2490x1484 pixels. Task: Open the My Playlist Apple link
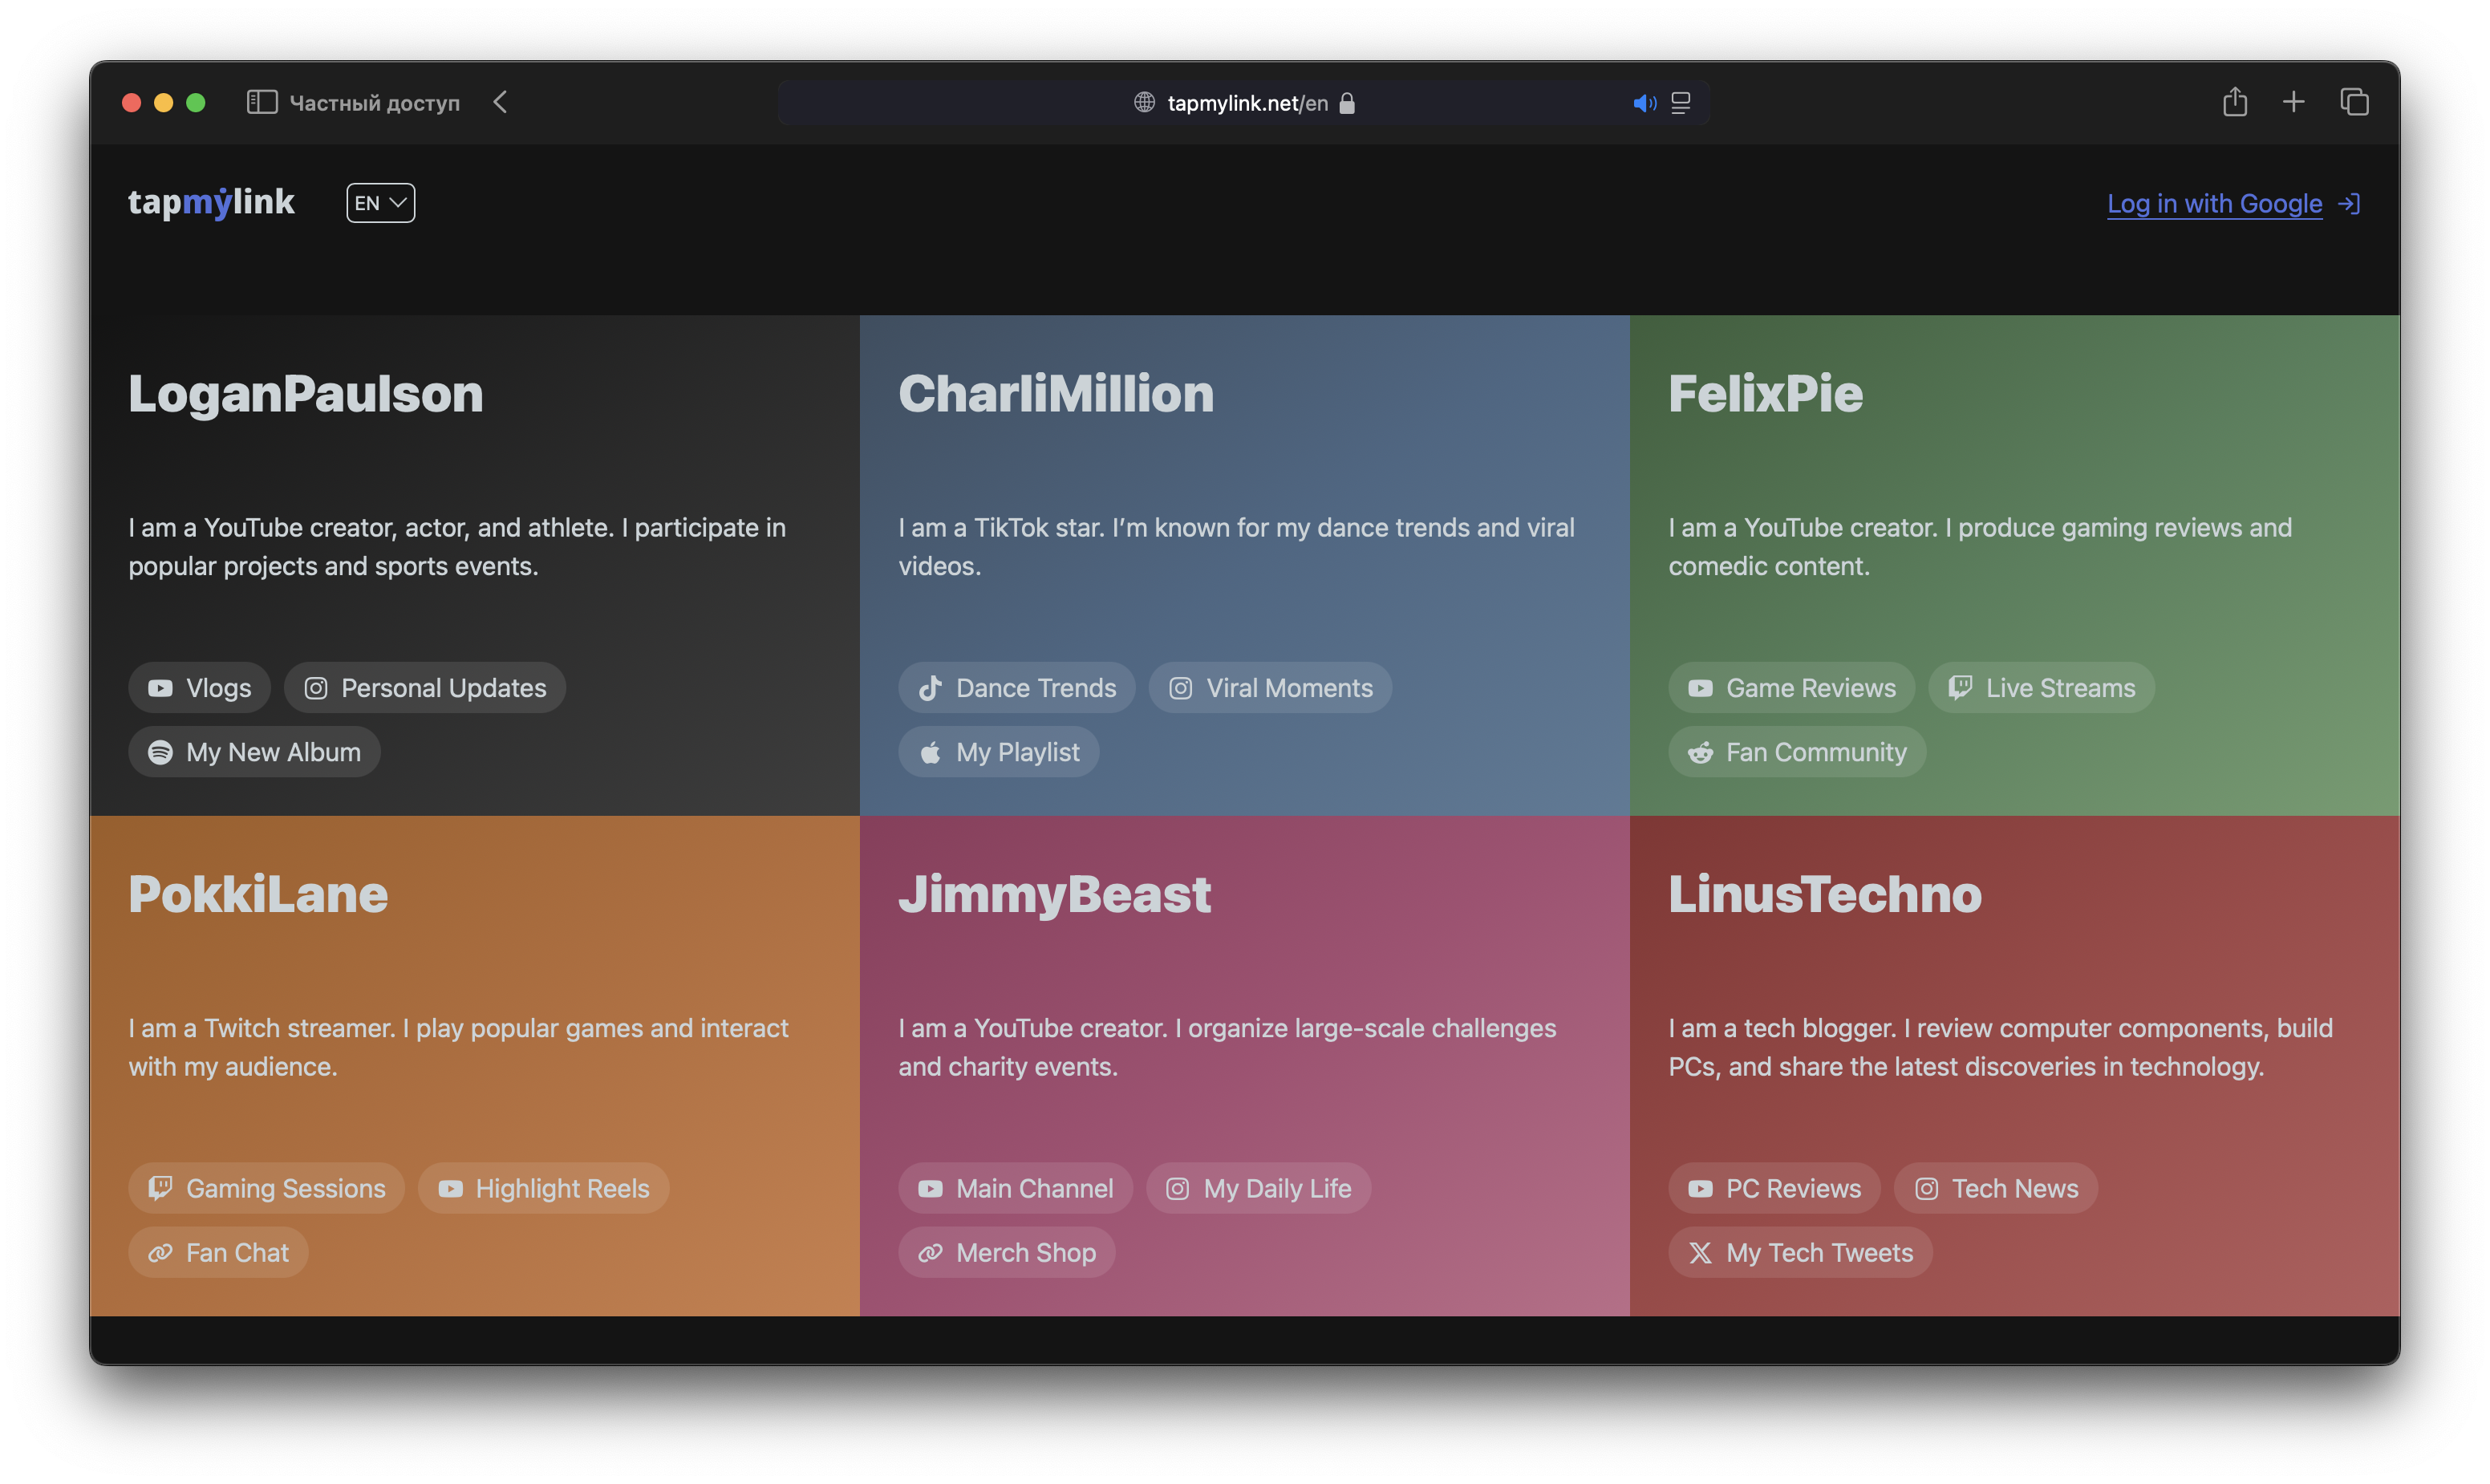(x=999, y=752)
